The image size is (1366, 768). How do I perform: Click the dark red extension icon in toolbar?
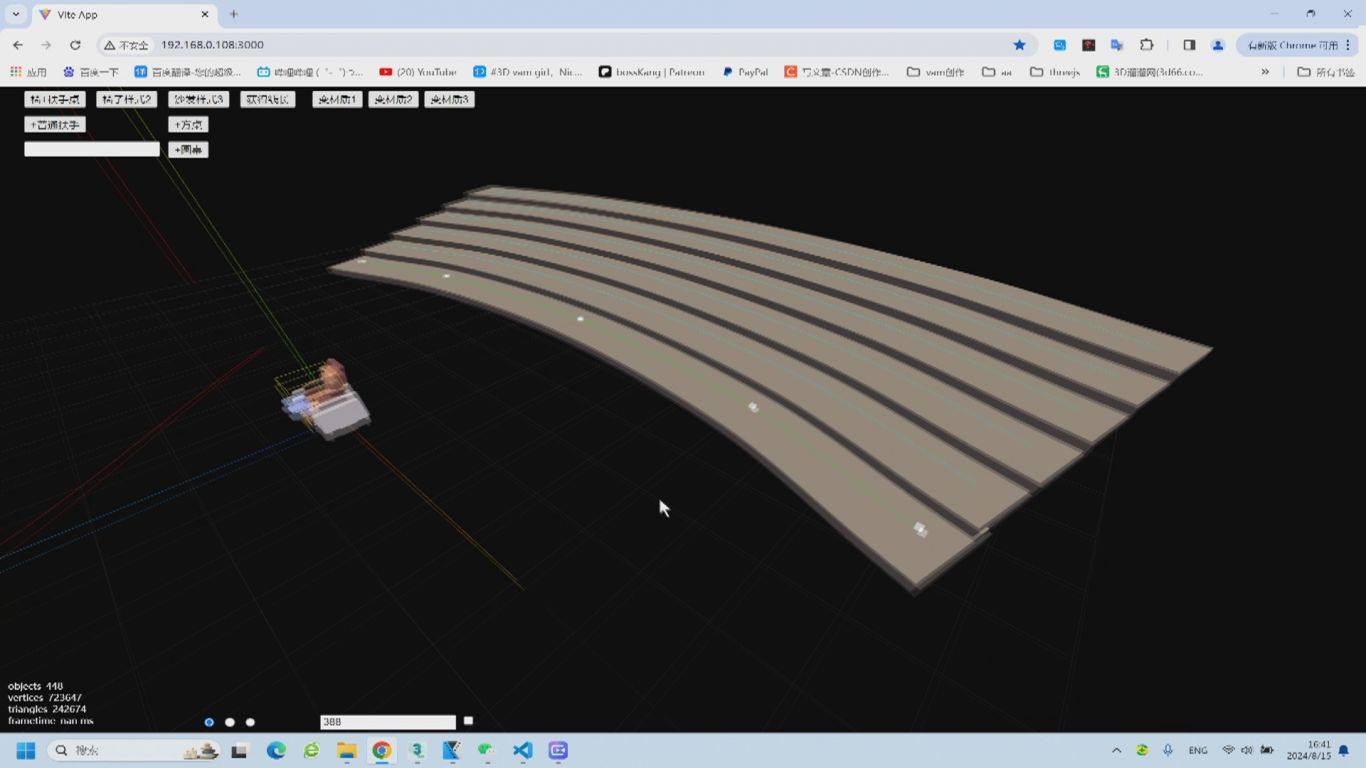(1089, 45)
